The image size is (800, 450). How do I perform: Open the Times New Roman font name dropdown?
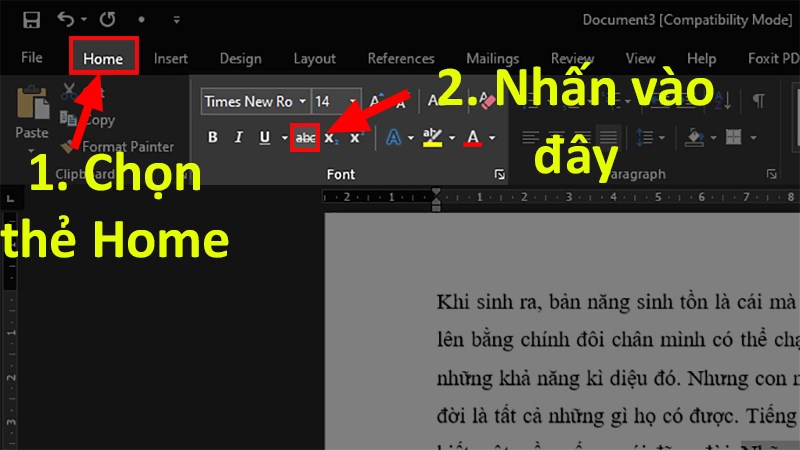(x=302, y=101)
